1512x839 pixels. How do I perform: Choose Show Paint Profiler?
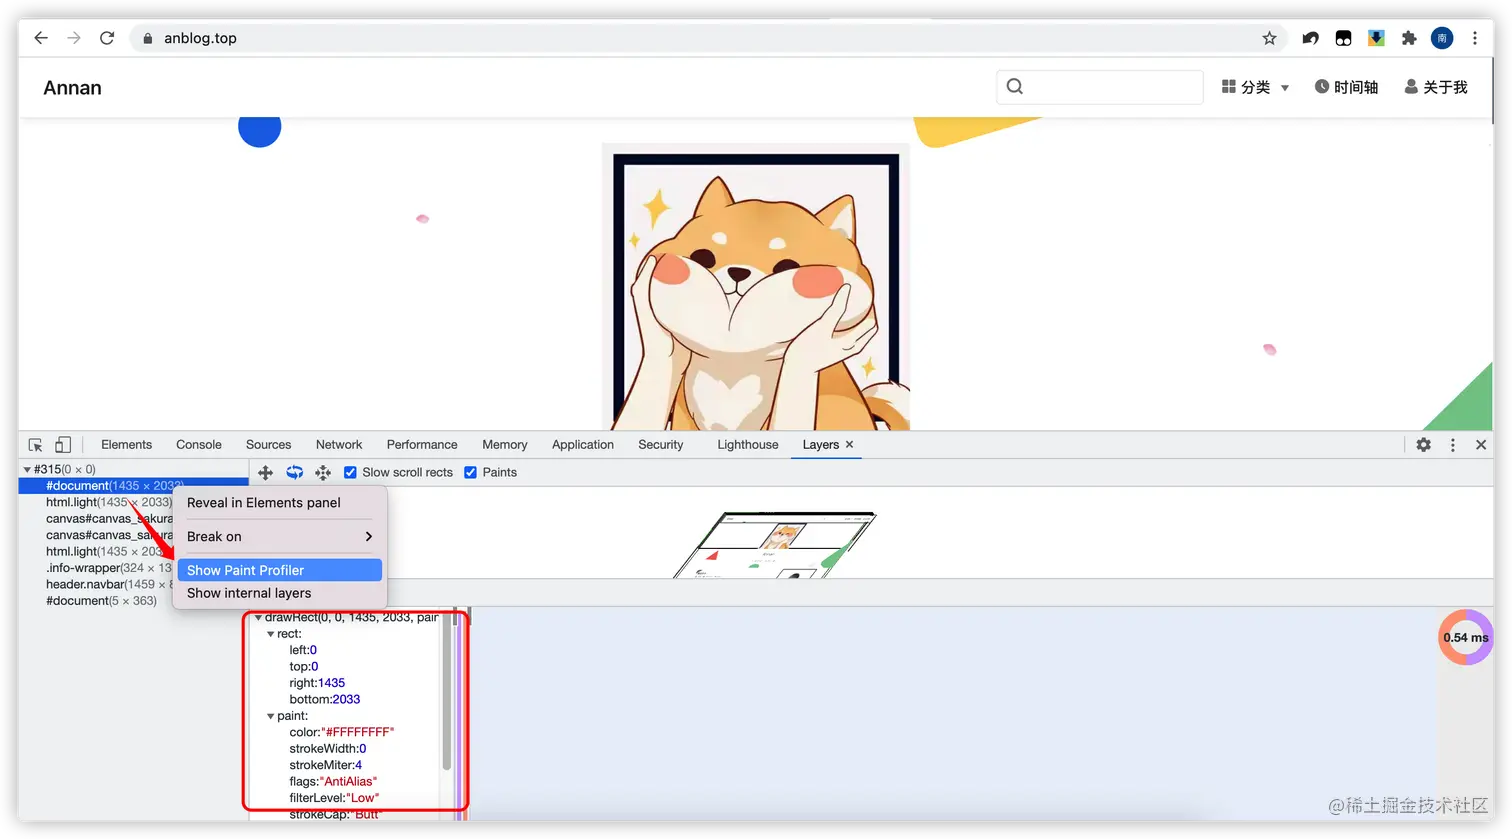click(279, 570)
